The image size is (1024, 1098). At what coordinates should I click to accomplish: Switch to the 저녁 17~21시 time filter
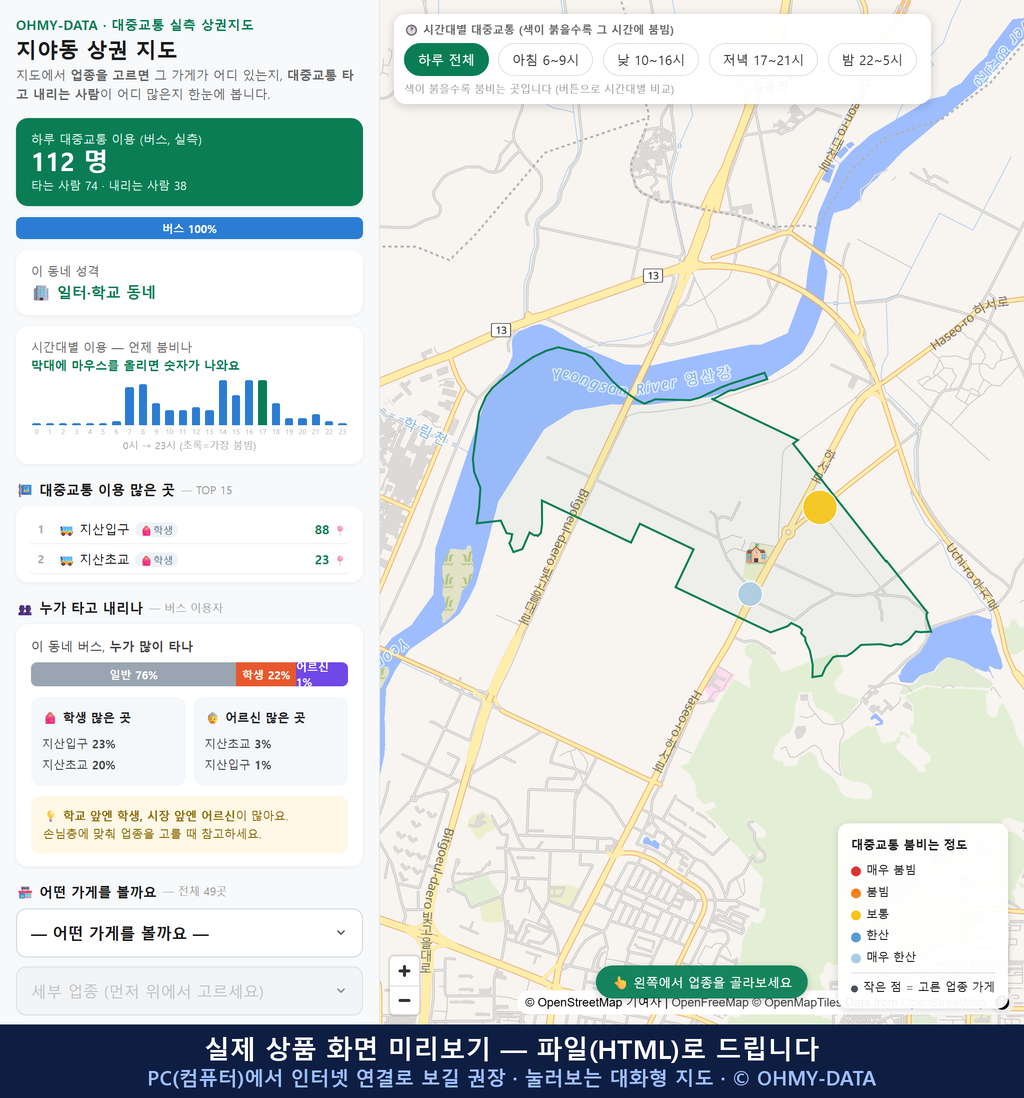pos(763,60)
